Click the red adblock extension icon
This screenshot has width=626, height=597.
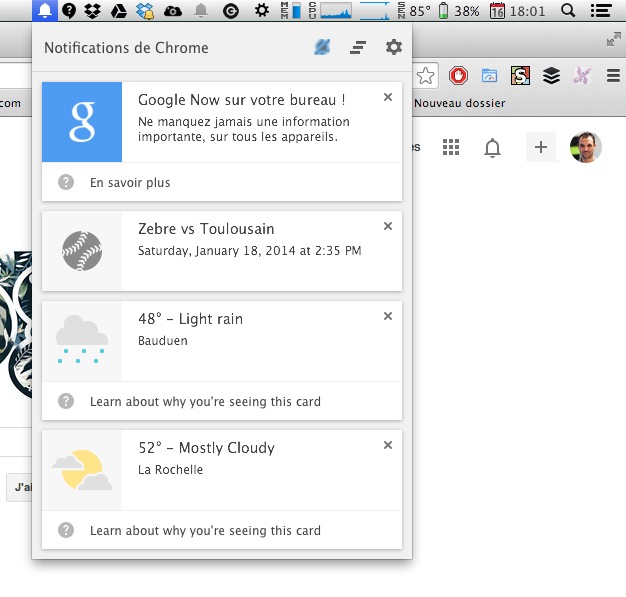pyautogui.click(x=458, y=75)
